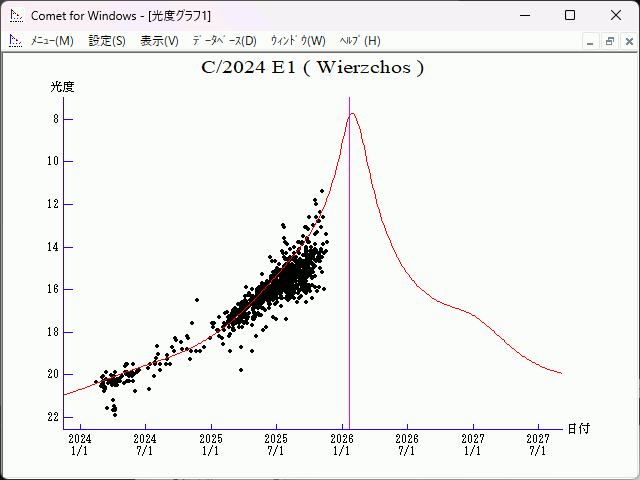
Task: Open the ウィンドウ(W) window menu
Action: click(298, 41)
